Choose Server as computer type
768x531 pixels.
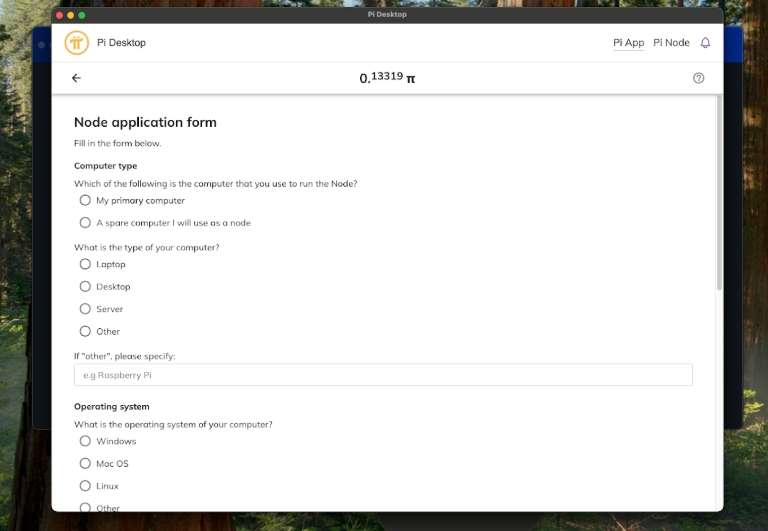click(x=85, y=309)
